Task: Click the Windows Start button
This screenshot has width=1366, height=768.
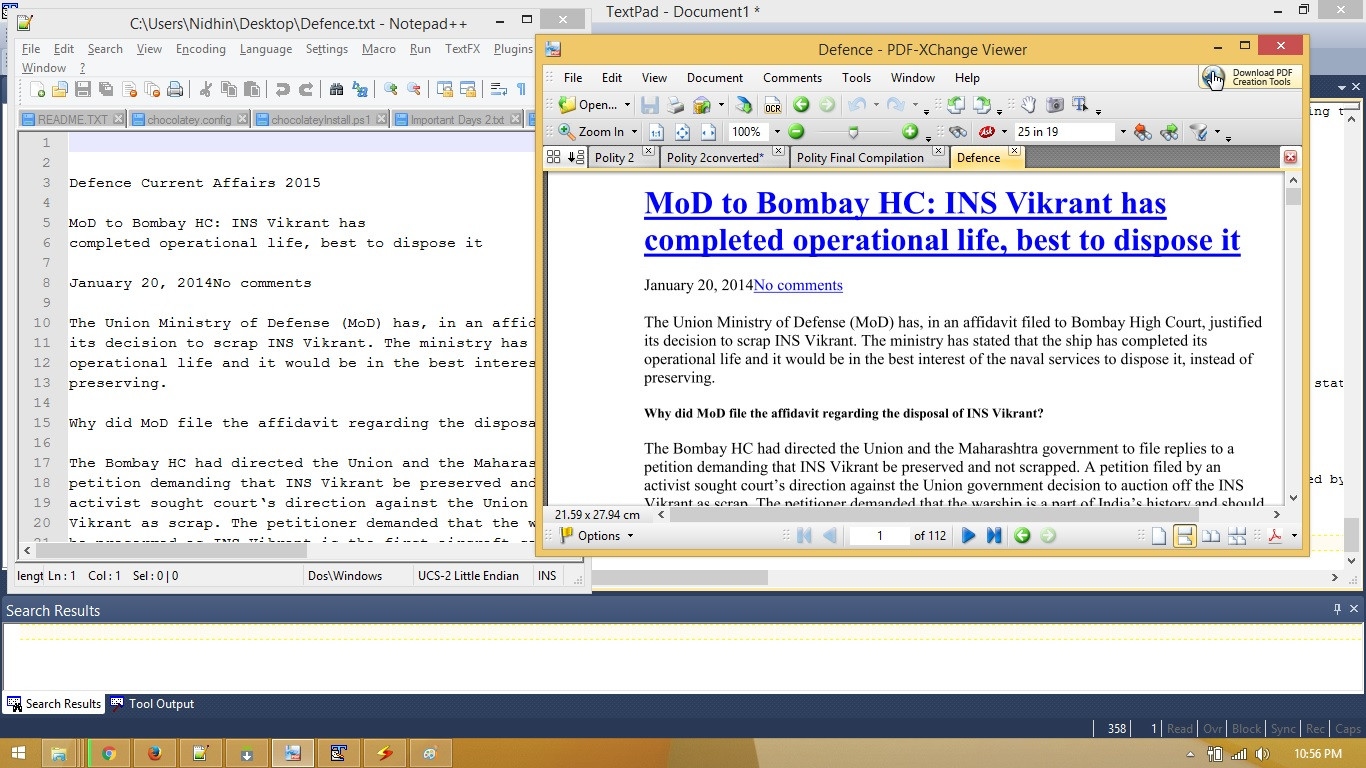Action: click(18, 753)
